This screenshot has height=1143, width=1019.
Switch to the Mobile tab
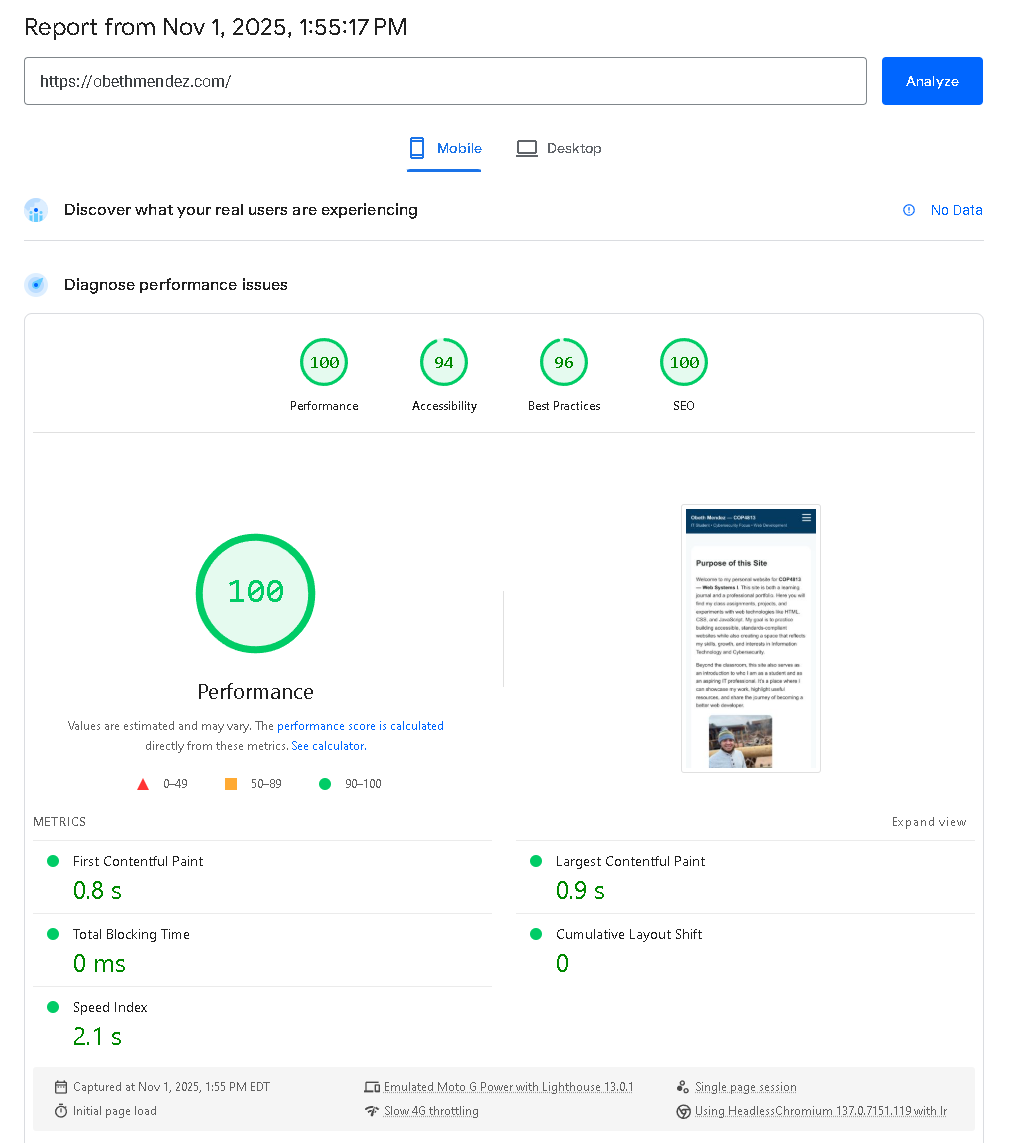pyautogui.click(x=445, y=149)
